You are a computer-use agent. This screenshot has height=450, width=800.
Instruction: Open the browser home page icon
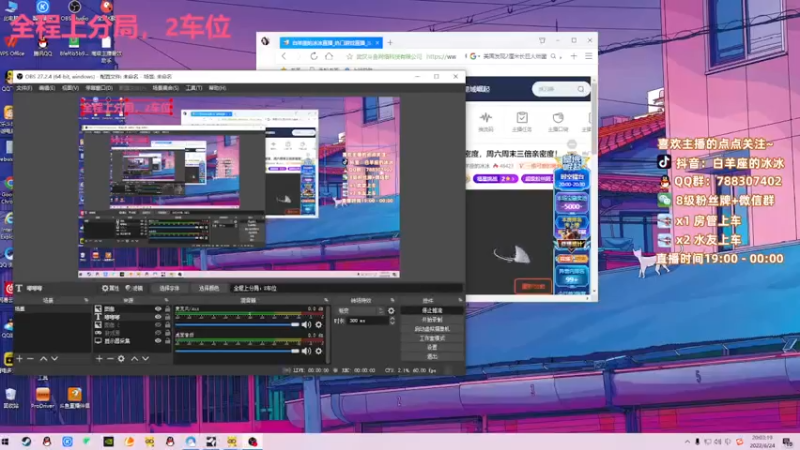point(329,56)
